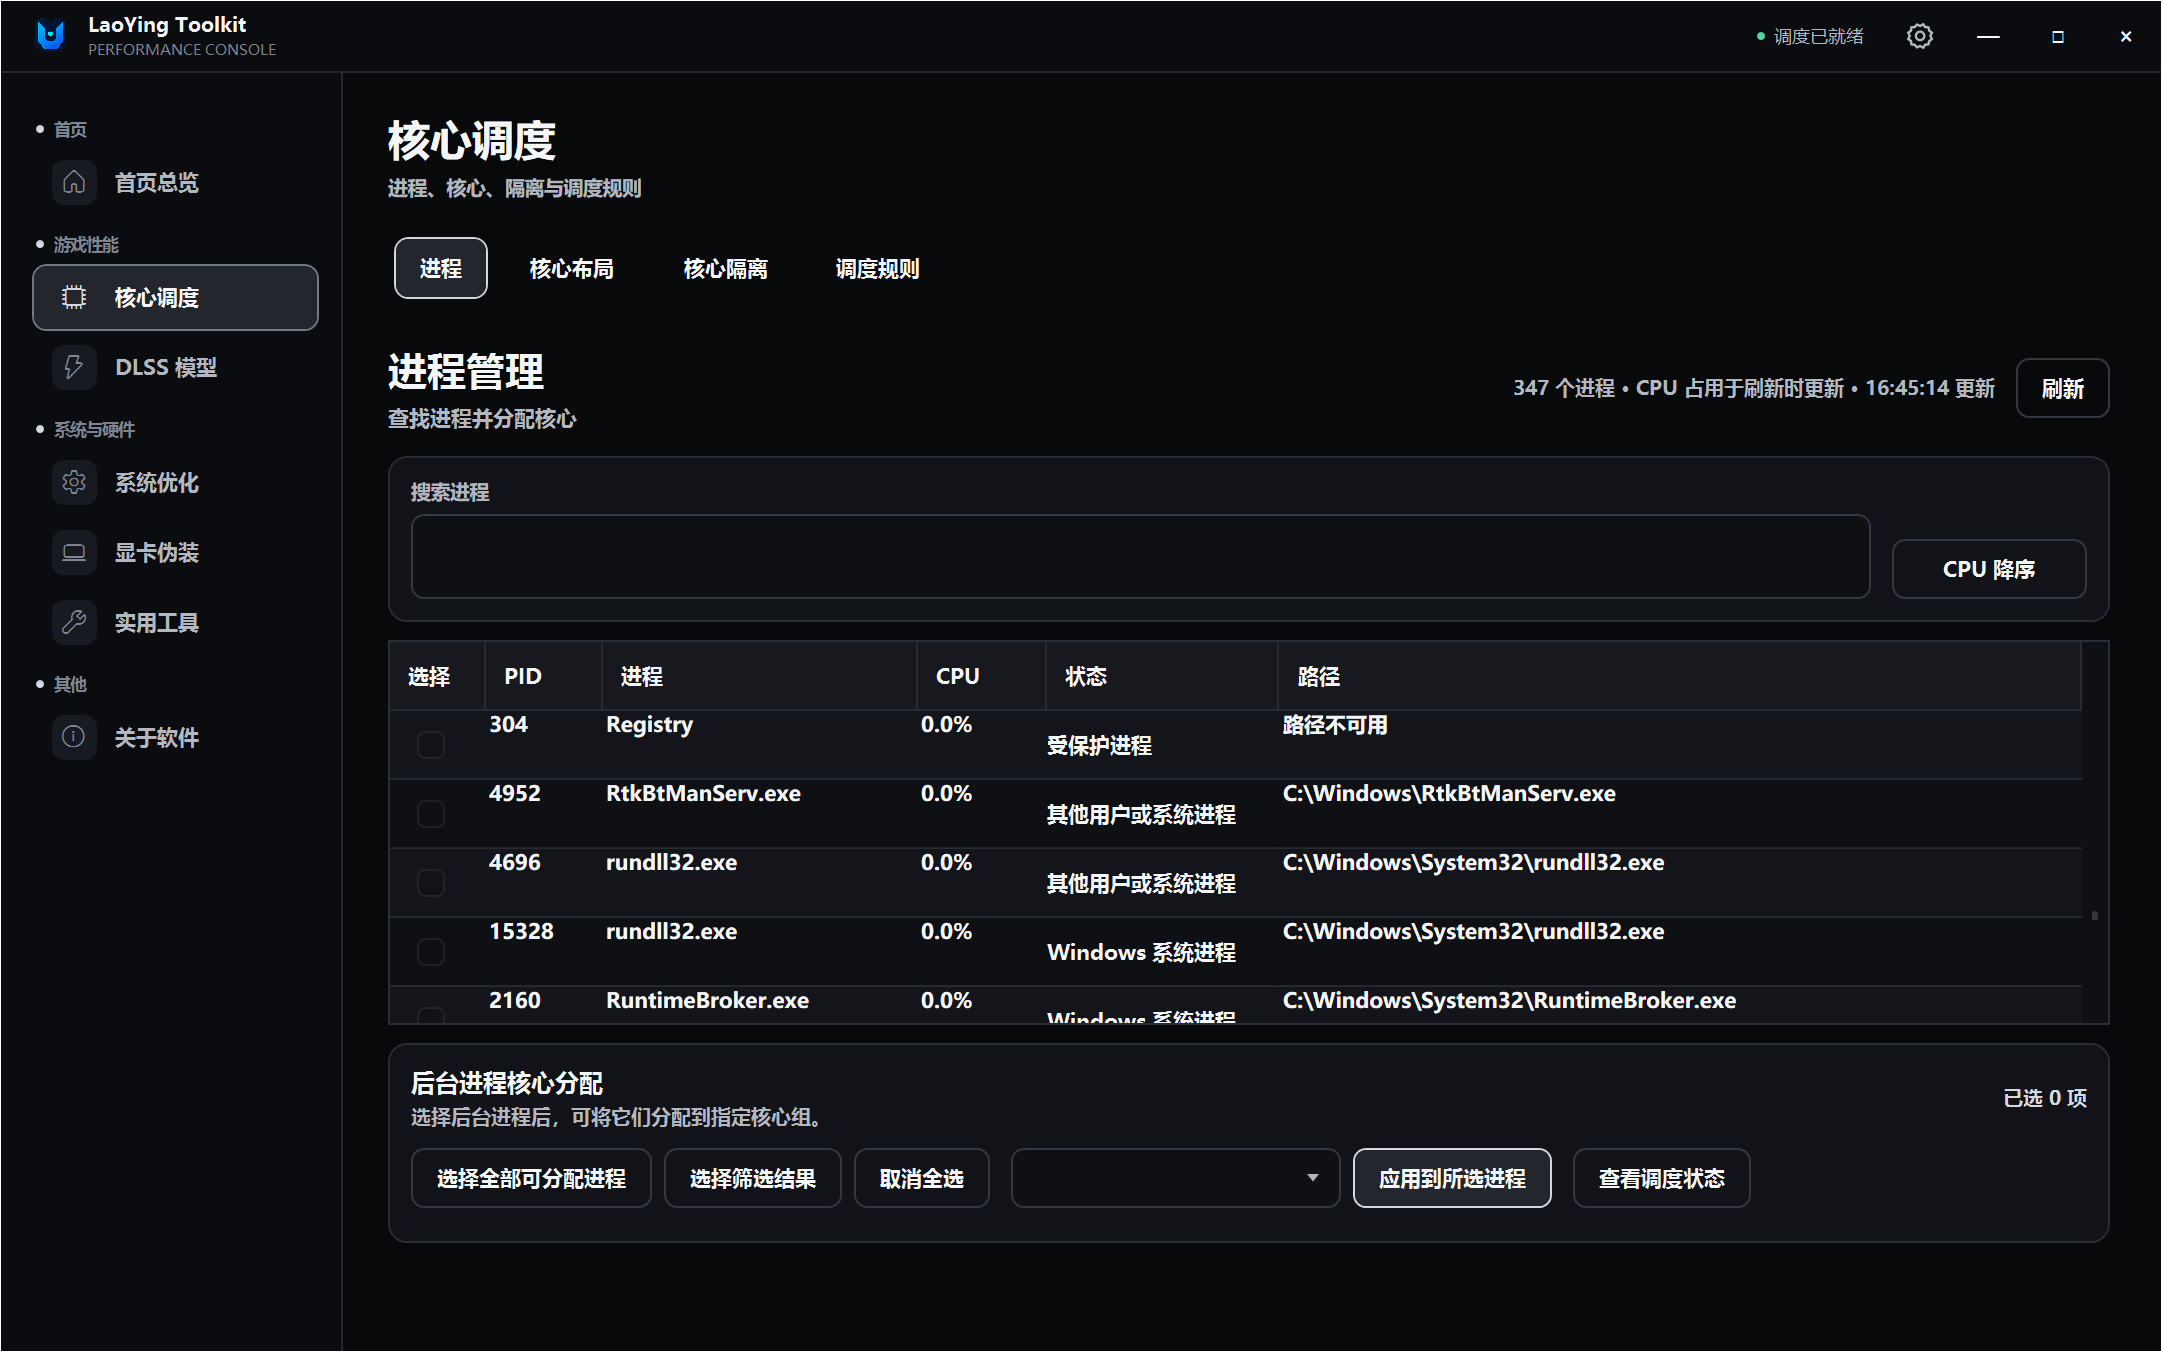Click path C:\Windows\System32\RuntimeBroker.exe
This screenshot has width=2163, height=1353.
click(1509, 1000)
